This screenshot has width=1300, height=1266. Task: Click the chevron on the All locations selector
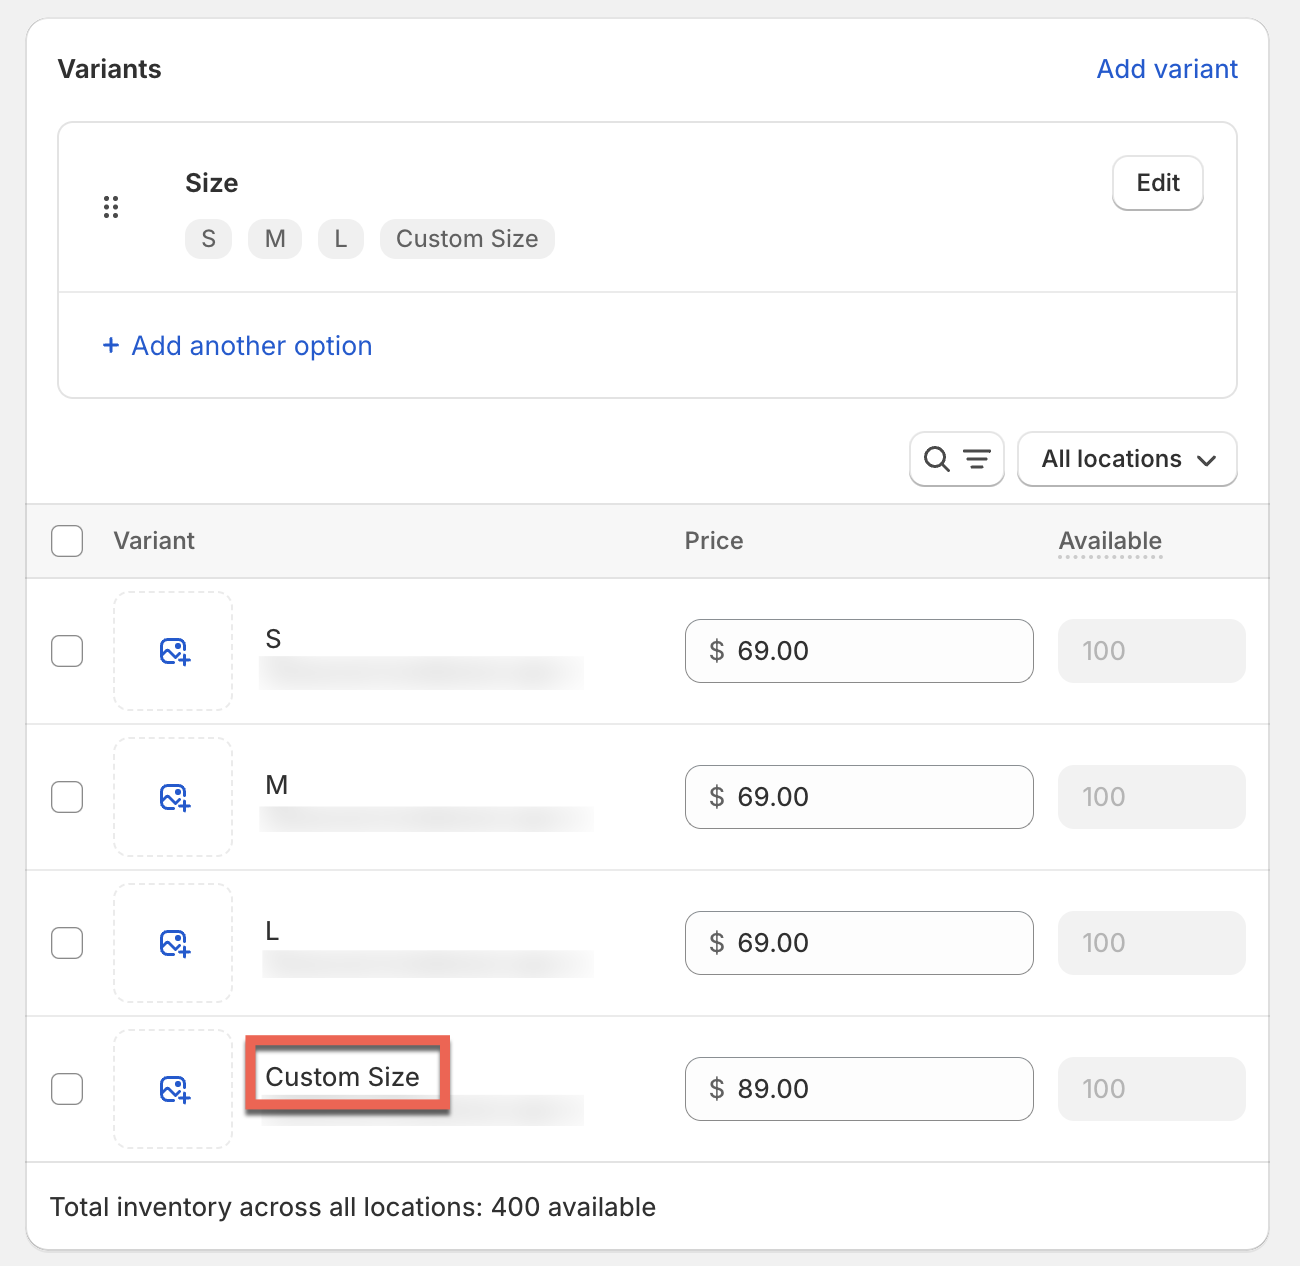pyautogui.click(x=1205, y=459)
